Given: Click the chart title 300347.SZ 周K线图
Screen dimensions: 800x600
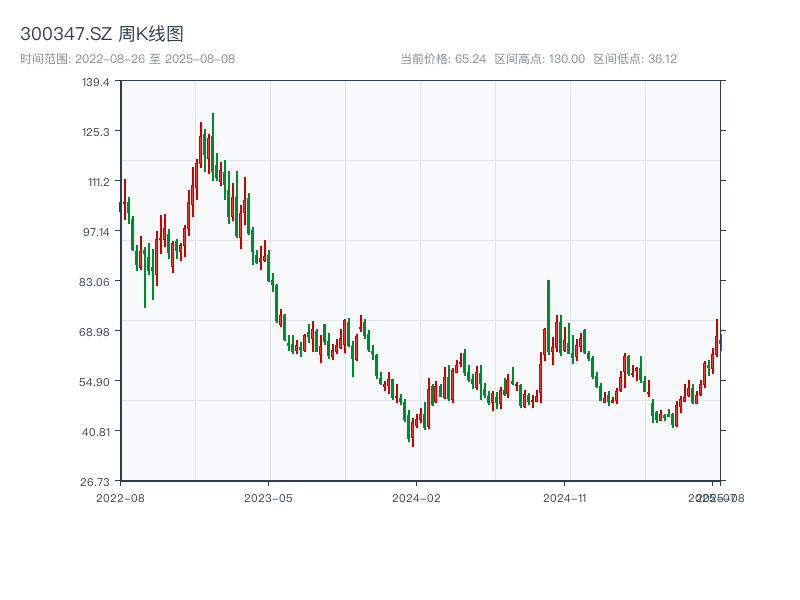Looking at the screenshot, I should click(102, 34).
